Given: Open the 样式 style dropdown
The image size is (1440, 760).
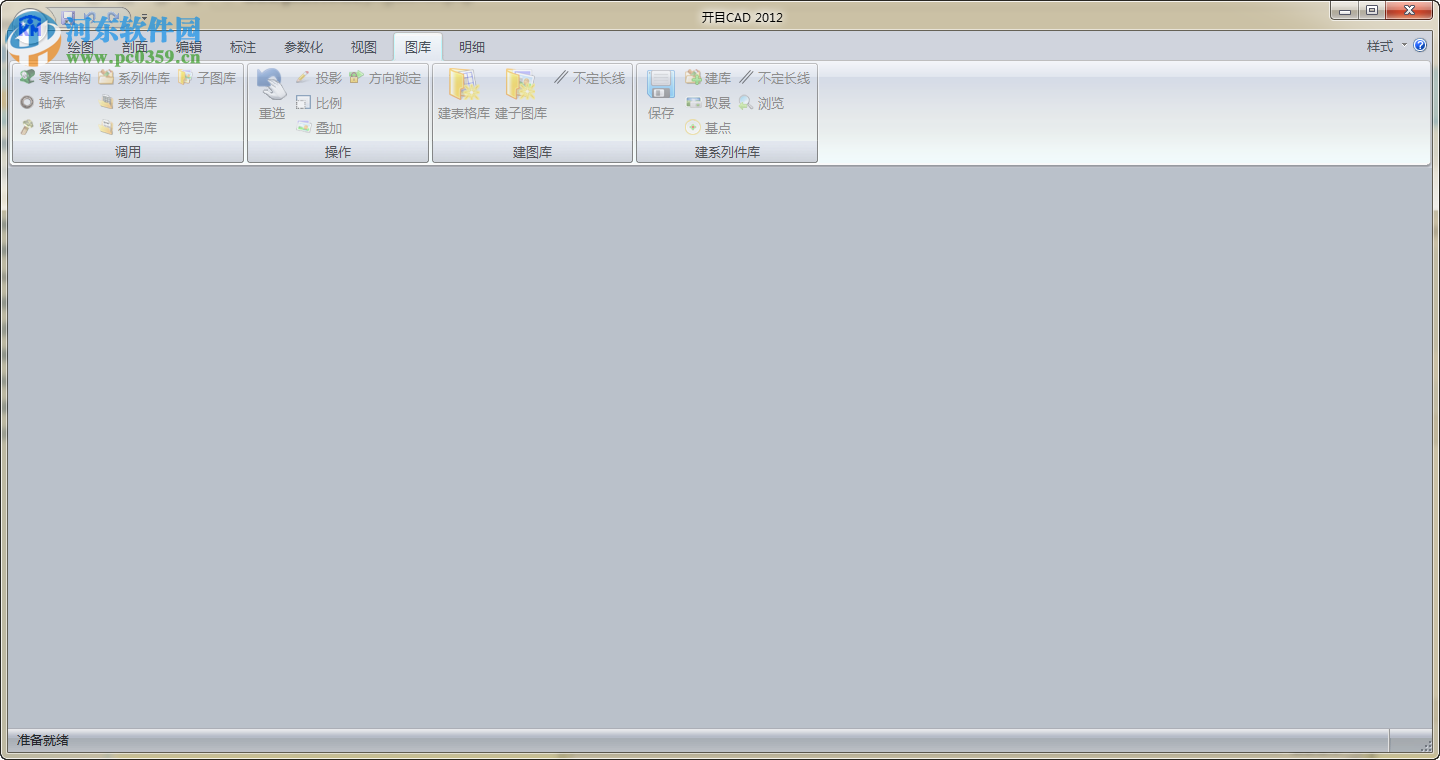Looking at the screenshot, I should 1386,46.
